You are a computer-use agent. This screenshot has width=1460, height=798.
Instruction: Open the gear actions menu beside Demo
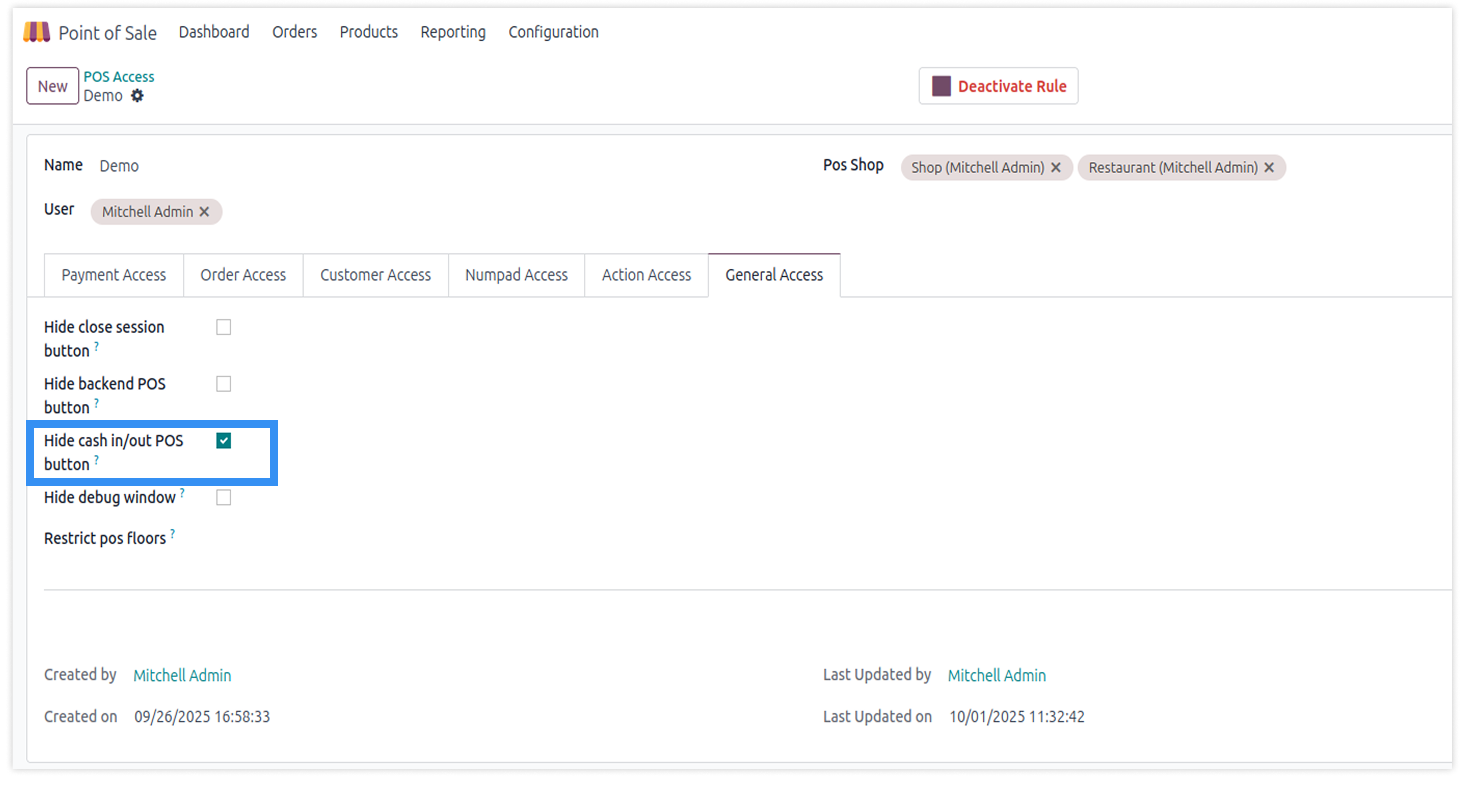click(x=137, y=96)
